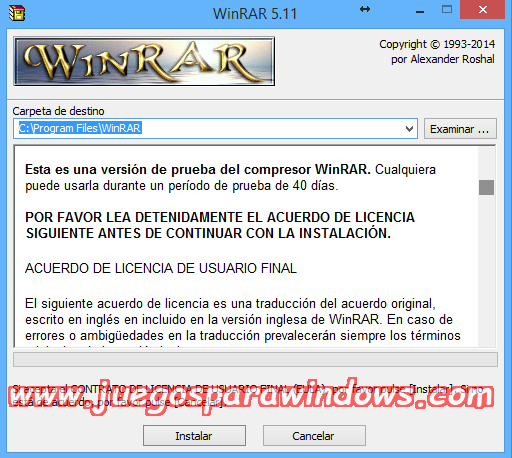Click the Cancelar button

click(x=314, y=435)
